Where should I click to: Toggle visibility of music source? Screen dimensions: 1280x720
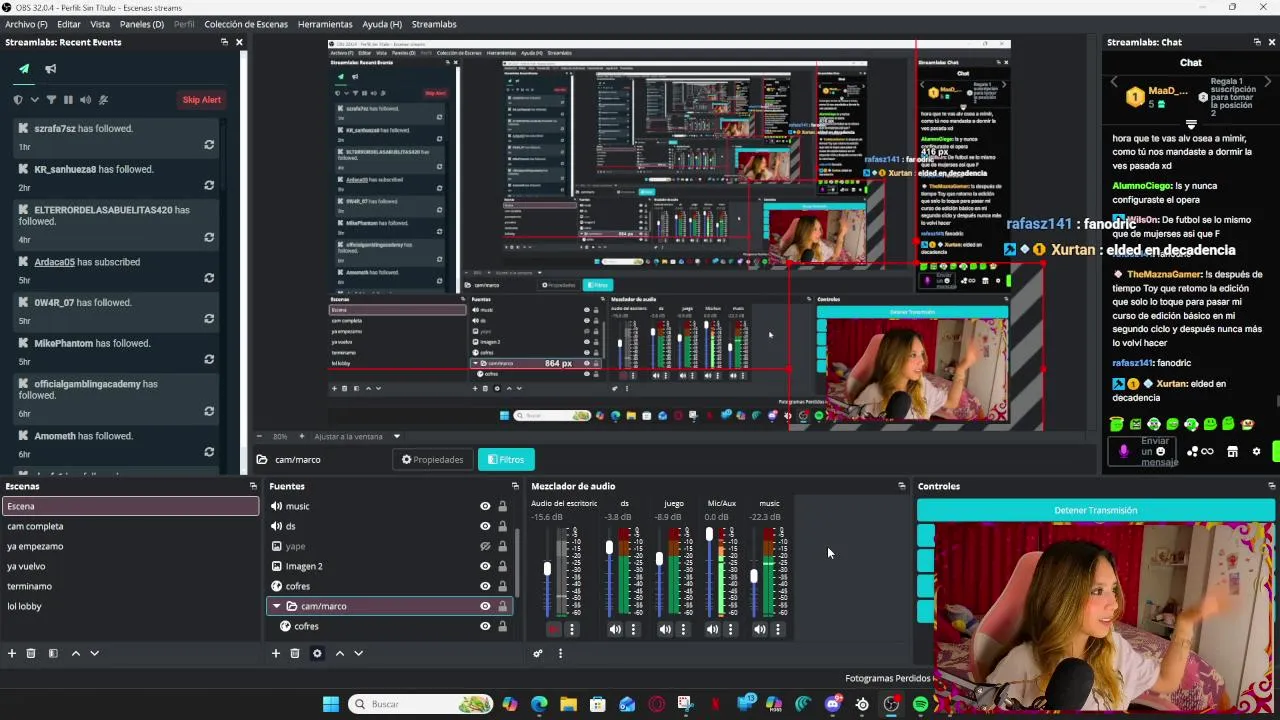[x=485, y=506]
